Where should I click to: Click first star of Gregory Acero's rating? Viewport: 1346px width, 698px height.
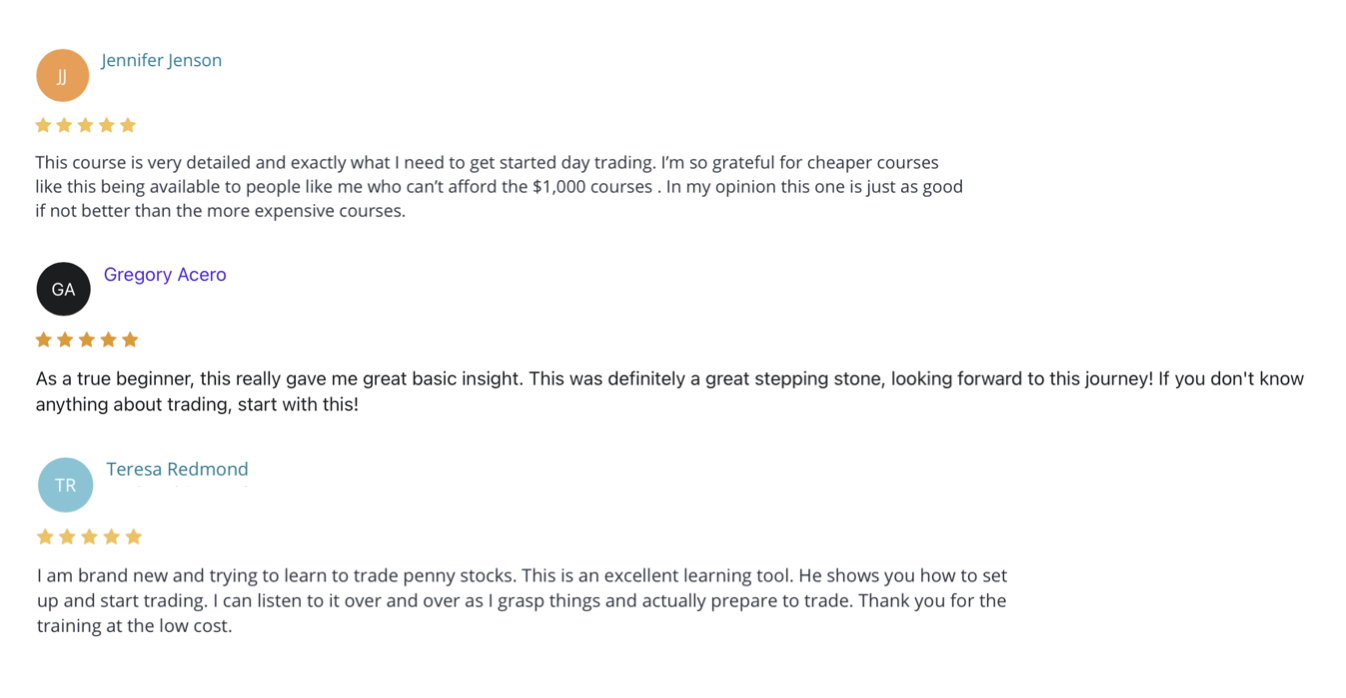click(44, 339)
